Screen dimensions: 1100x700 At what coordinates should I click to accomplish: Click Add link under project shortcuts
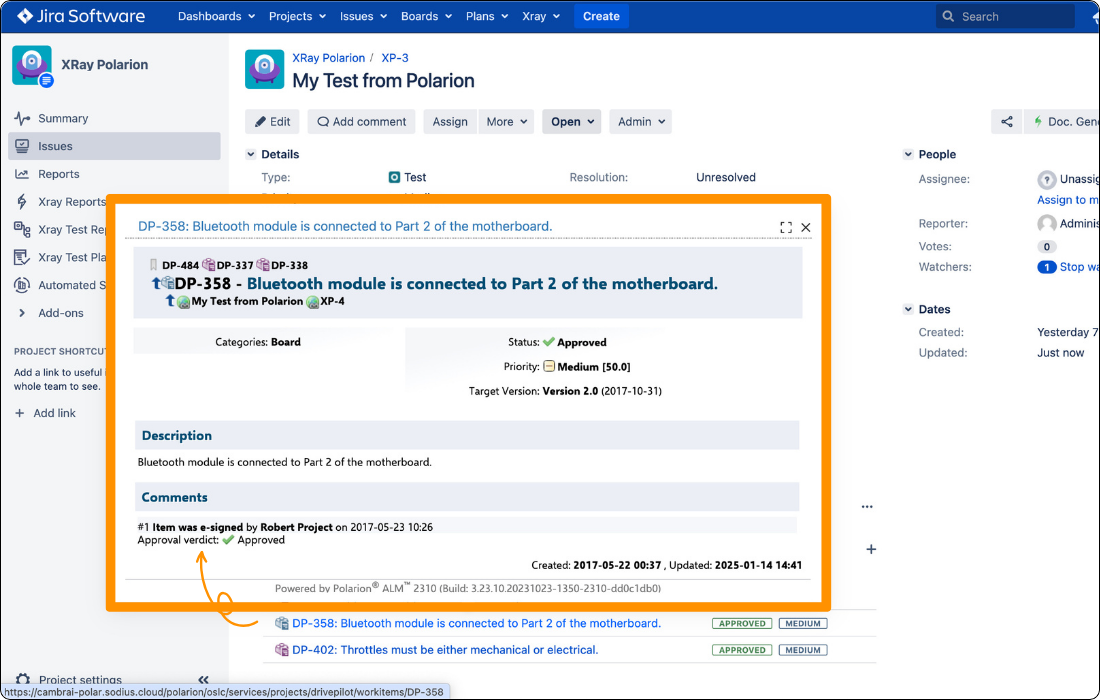point(46,413)
